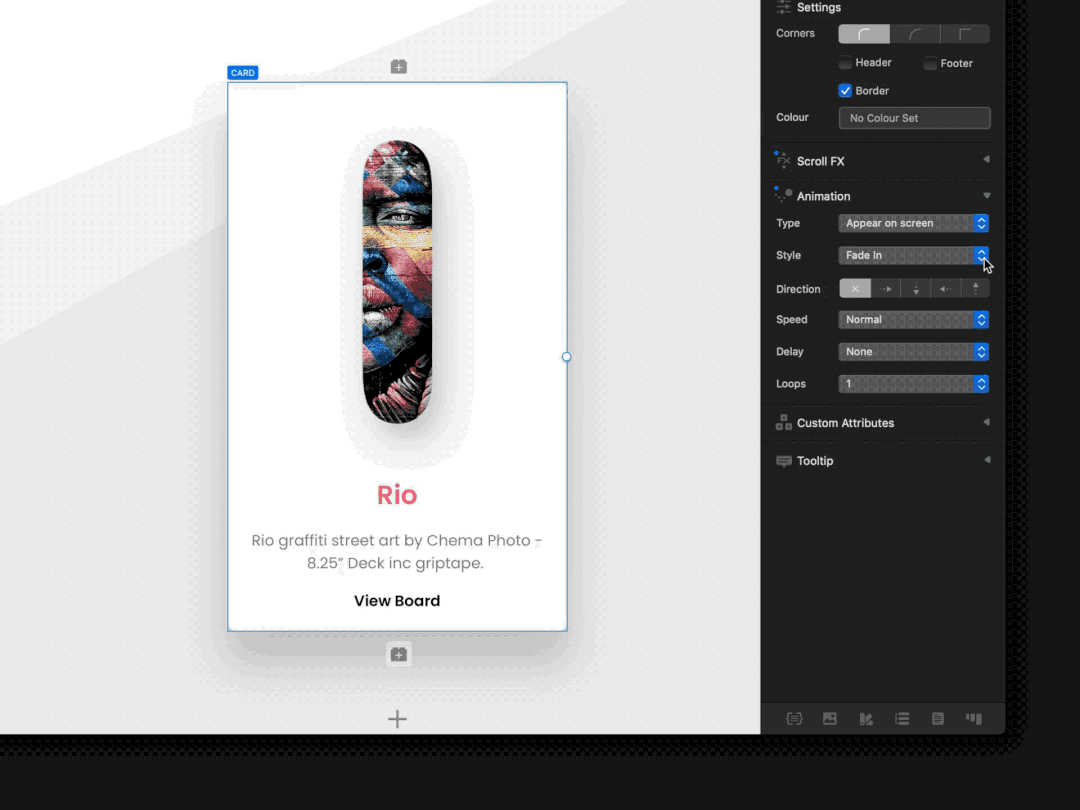Screen dimensions: 1080x810
Task: Open the code editor icon in bottom bar
Action: point(794,718)
